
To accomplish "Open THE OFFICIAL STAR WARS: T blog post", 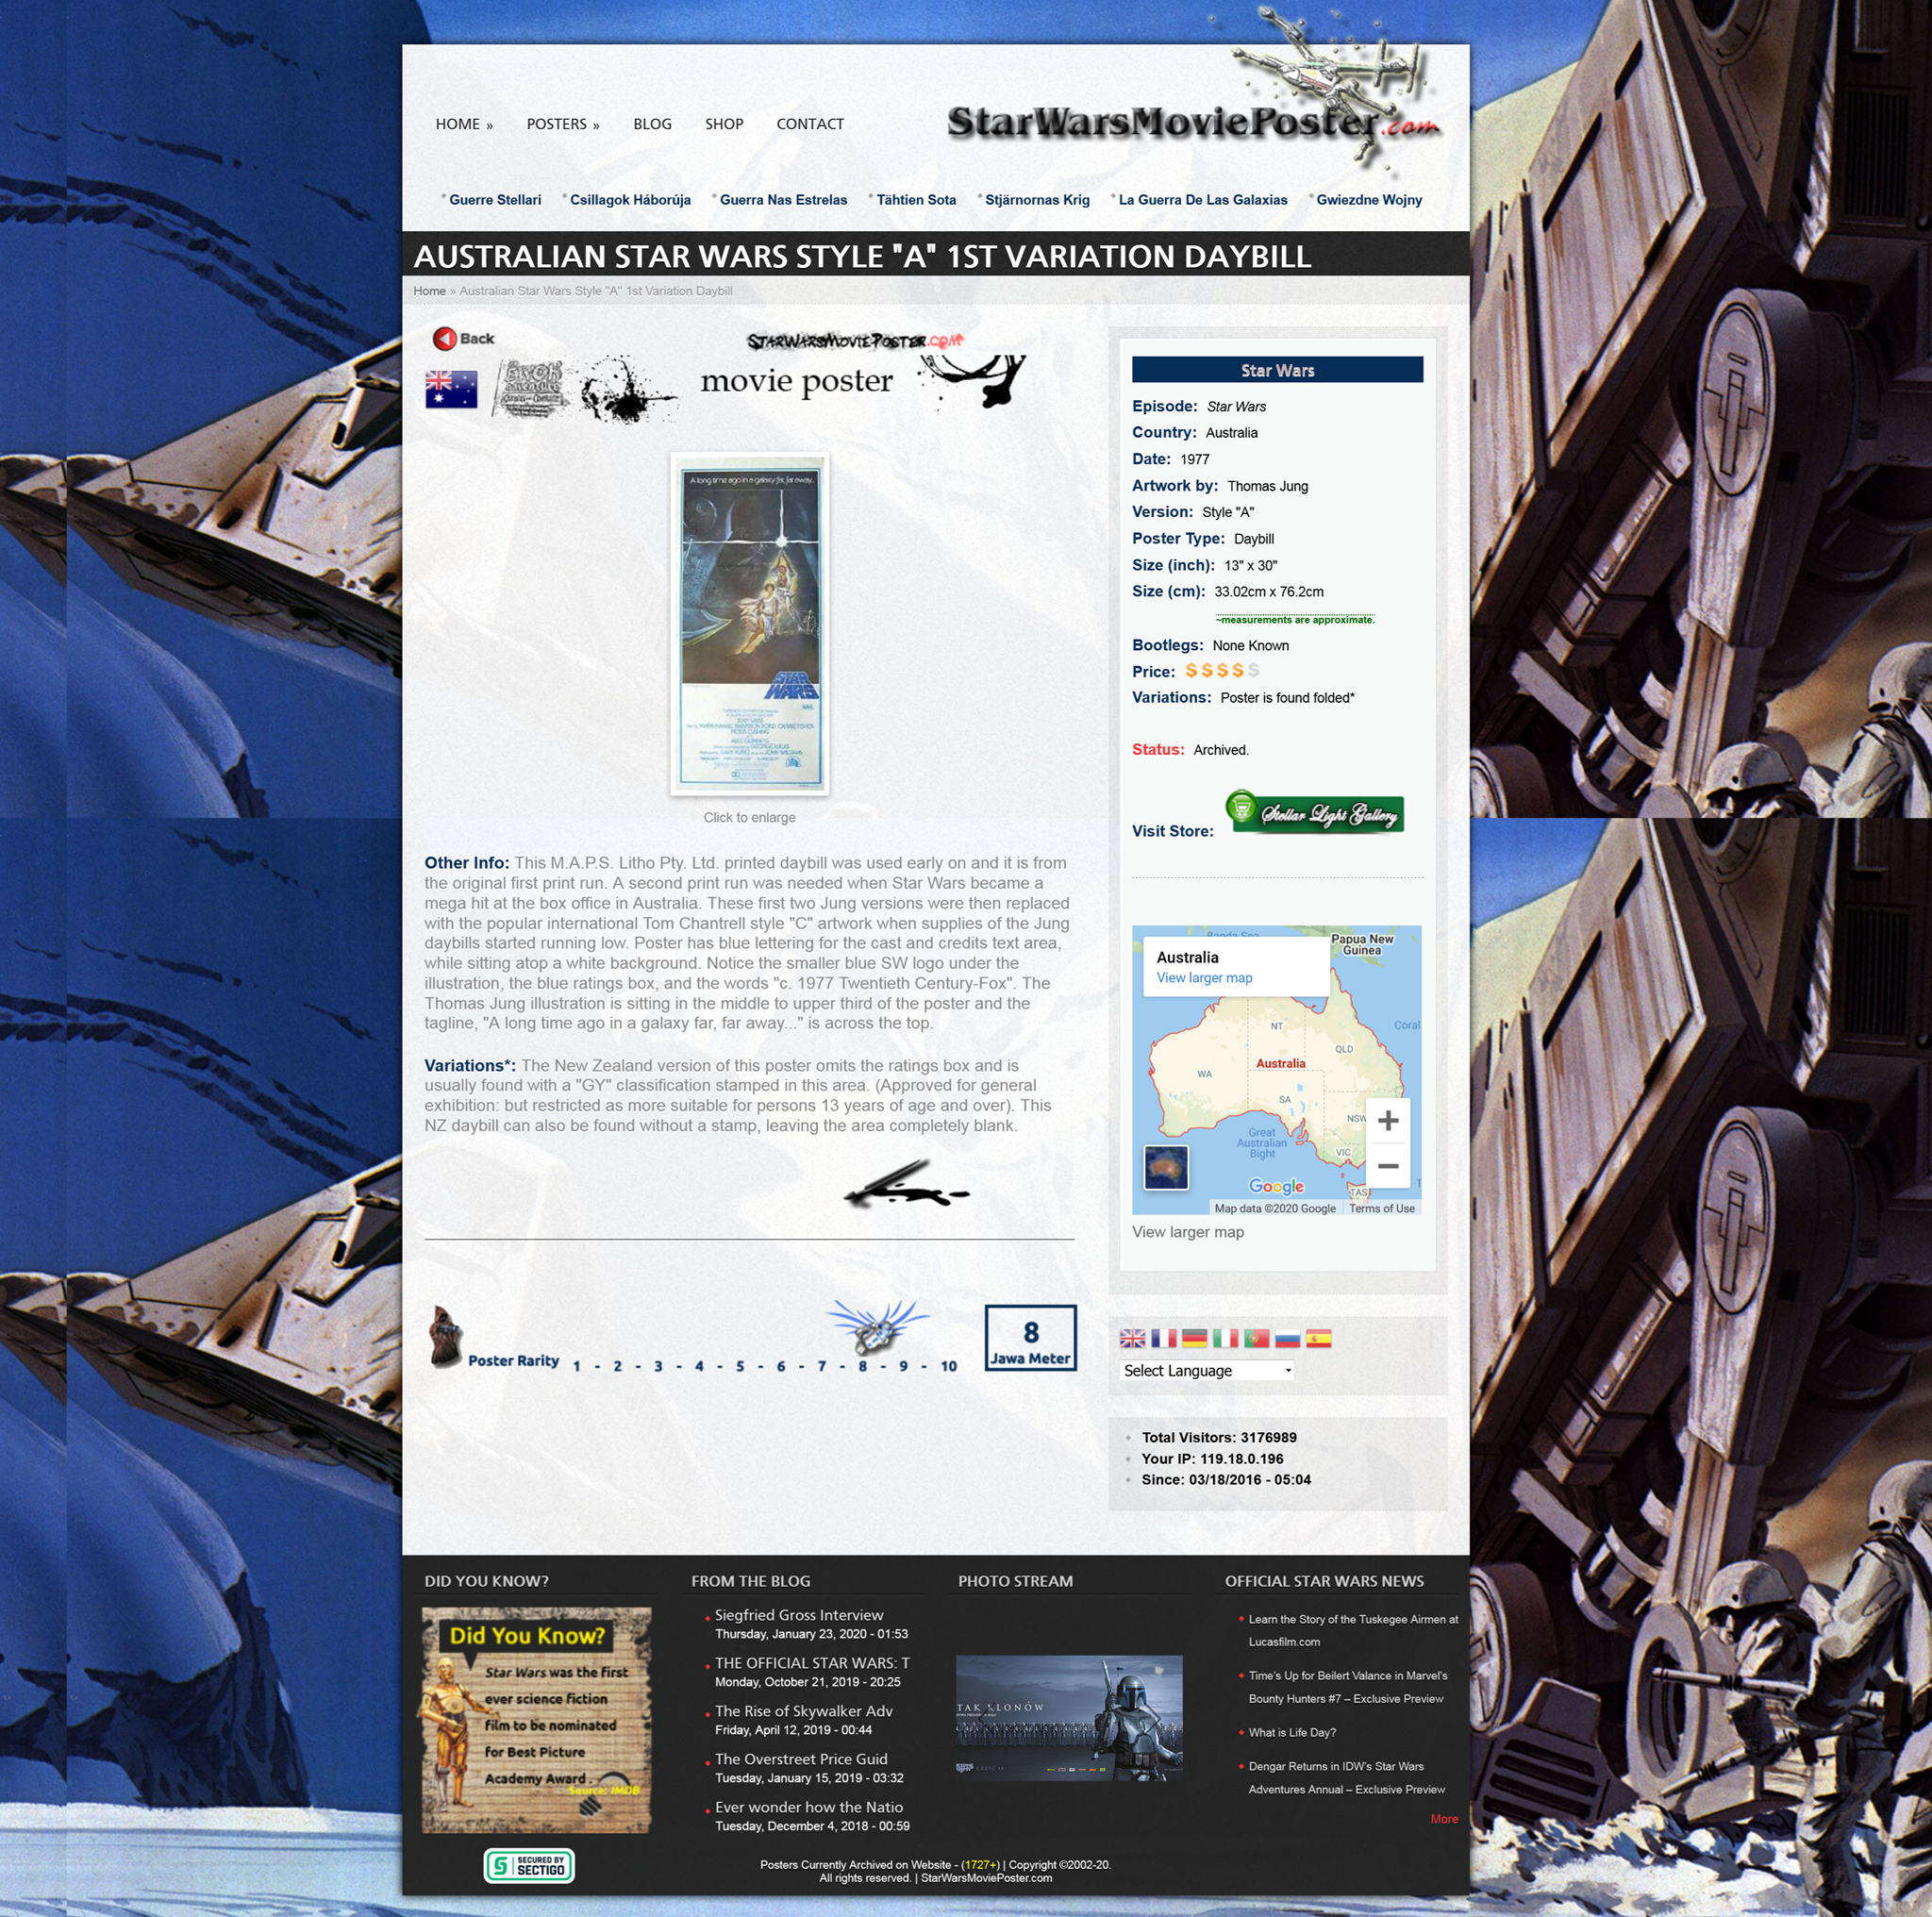I will coord(812,1663).
